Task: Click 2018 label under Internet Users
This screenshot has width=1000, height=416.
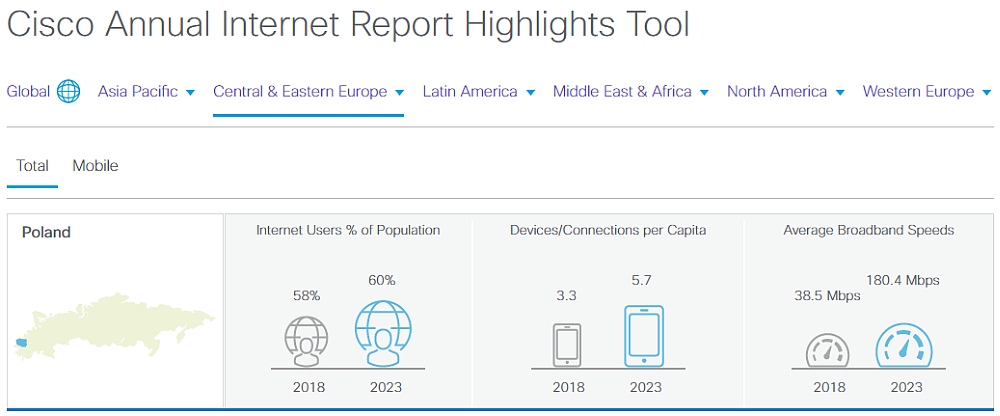Action: coord(309,387)
